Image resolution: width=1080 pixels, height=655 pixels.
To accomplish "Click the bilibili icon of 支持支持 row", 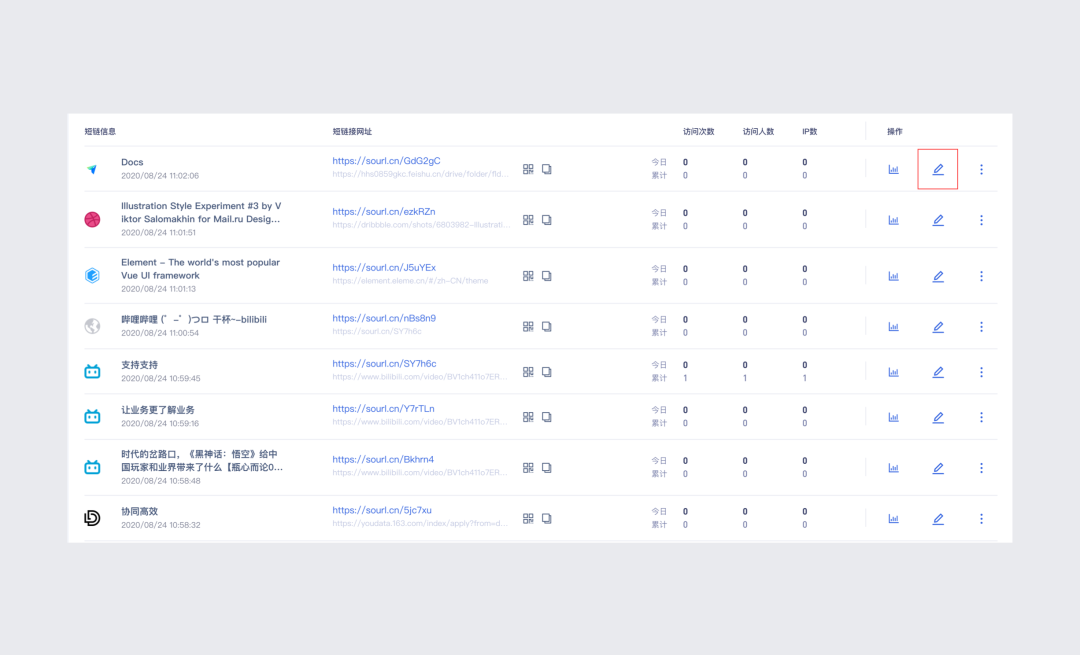I will click(x=92, y=372).
